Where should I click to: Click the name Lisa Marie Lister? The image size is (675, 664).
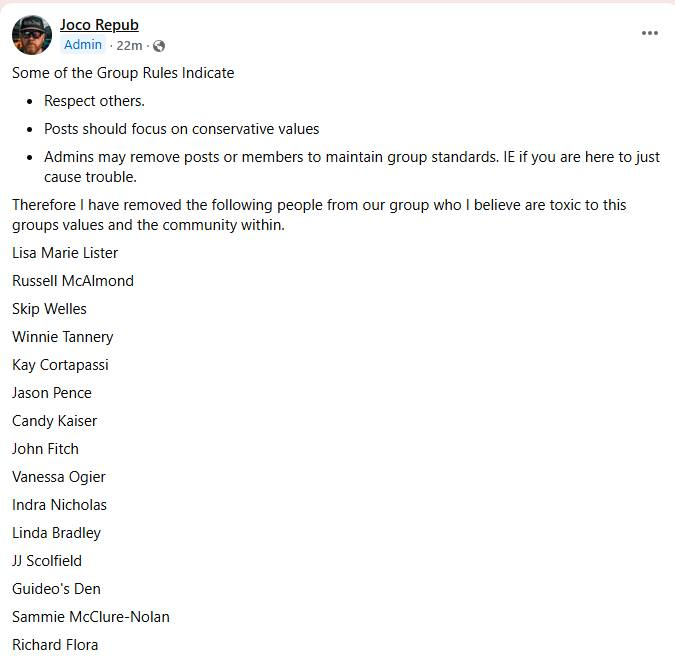pyautogui.click(x=65, y=253)
